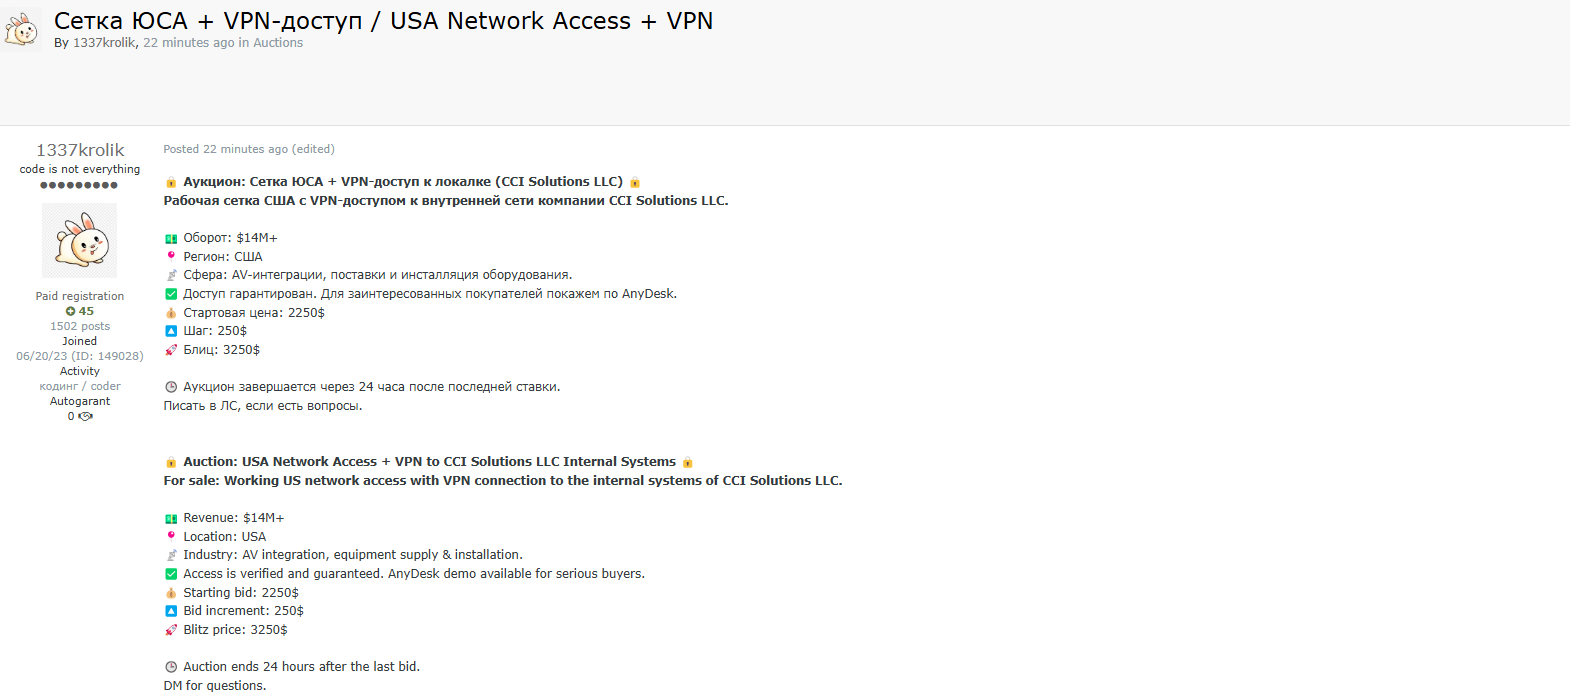Screen dimensions: 1570x695
Task: Click the user rank dots indicator
Action: [x=79, y=185]
